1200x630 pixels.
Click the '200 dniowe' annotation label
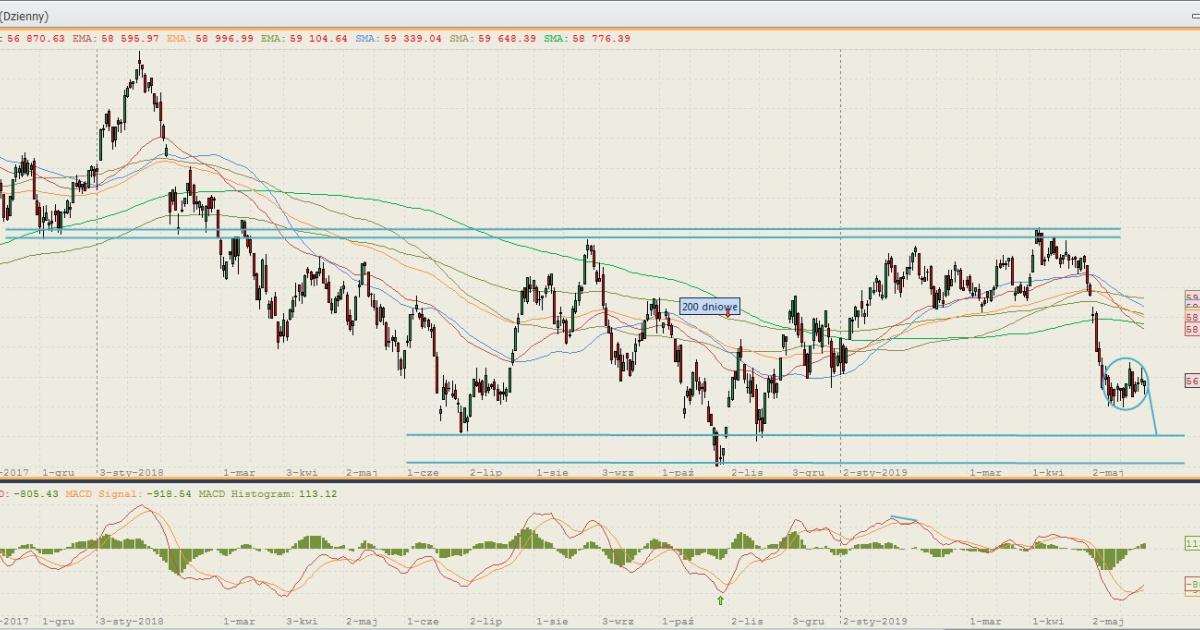[709, 306]
